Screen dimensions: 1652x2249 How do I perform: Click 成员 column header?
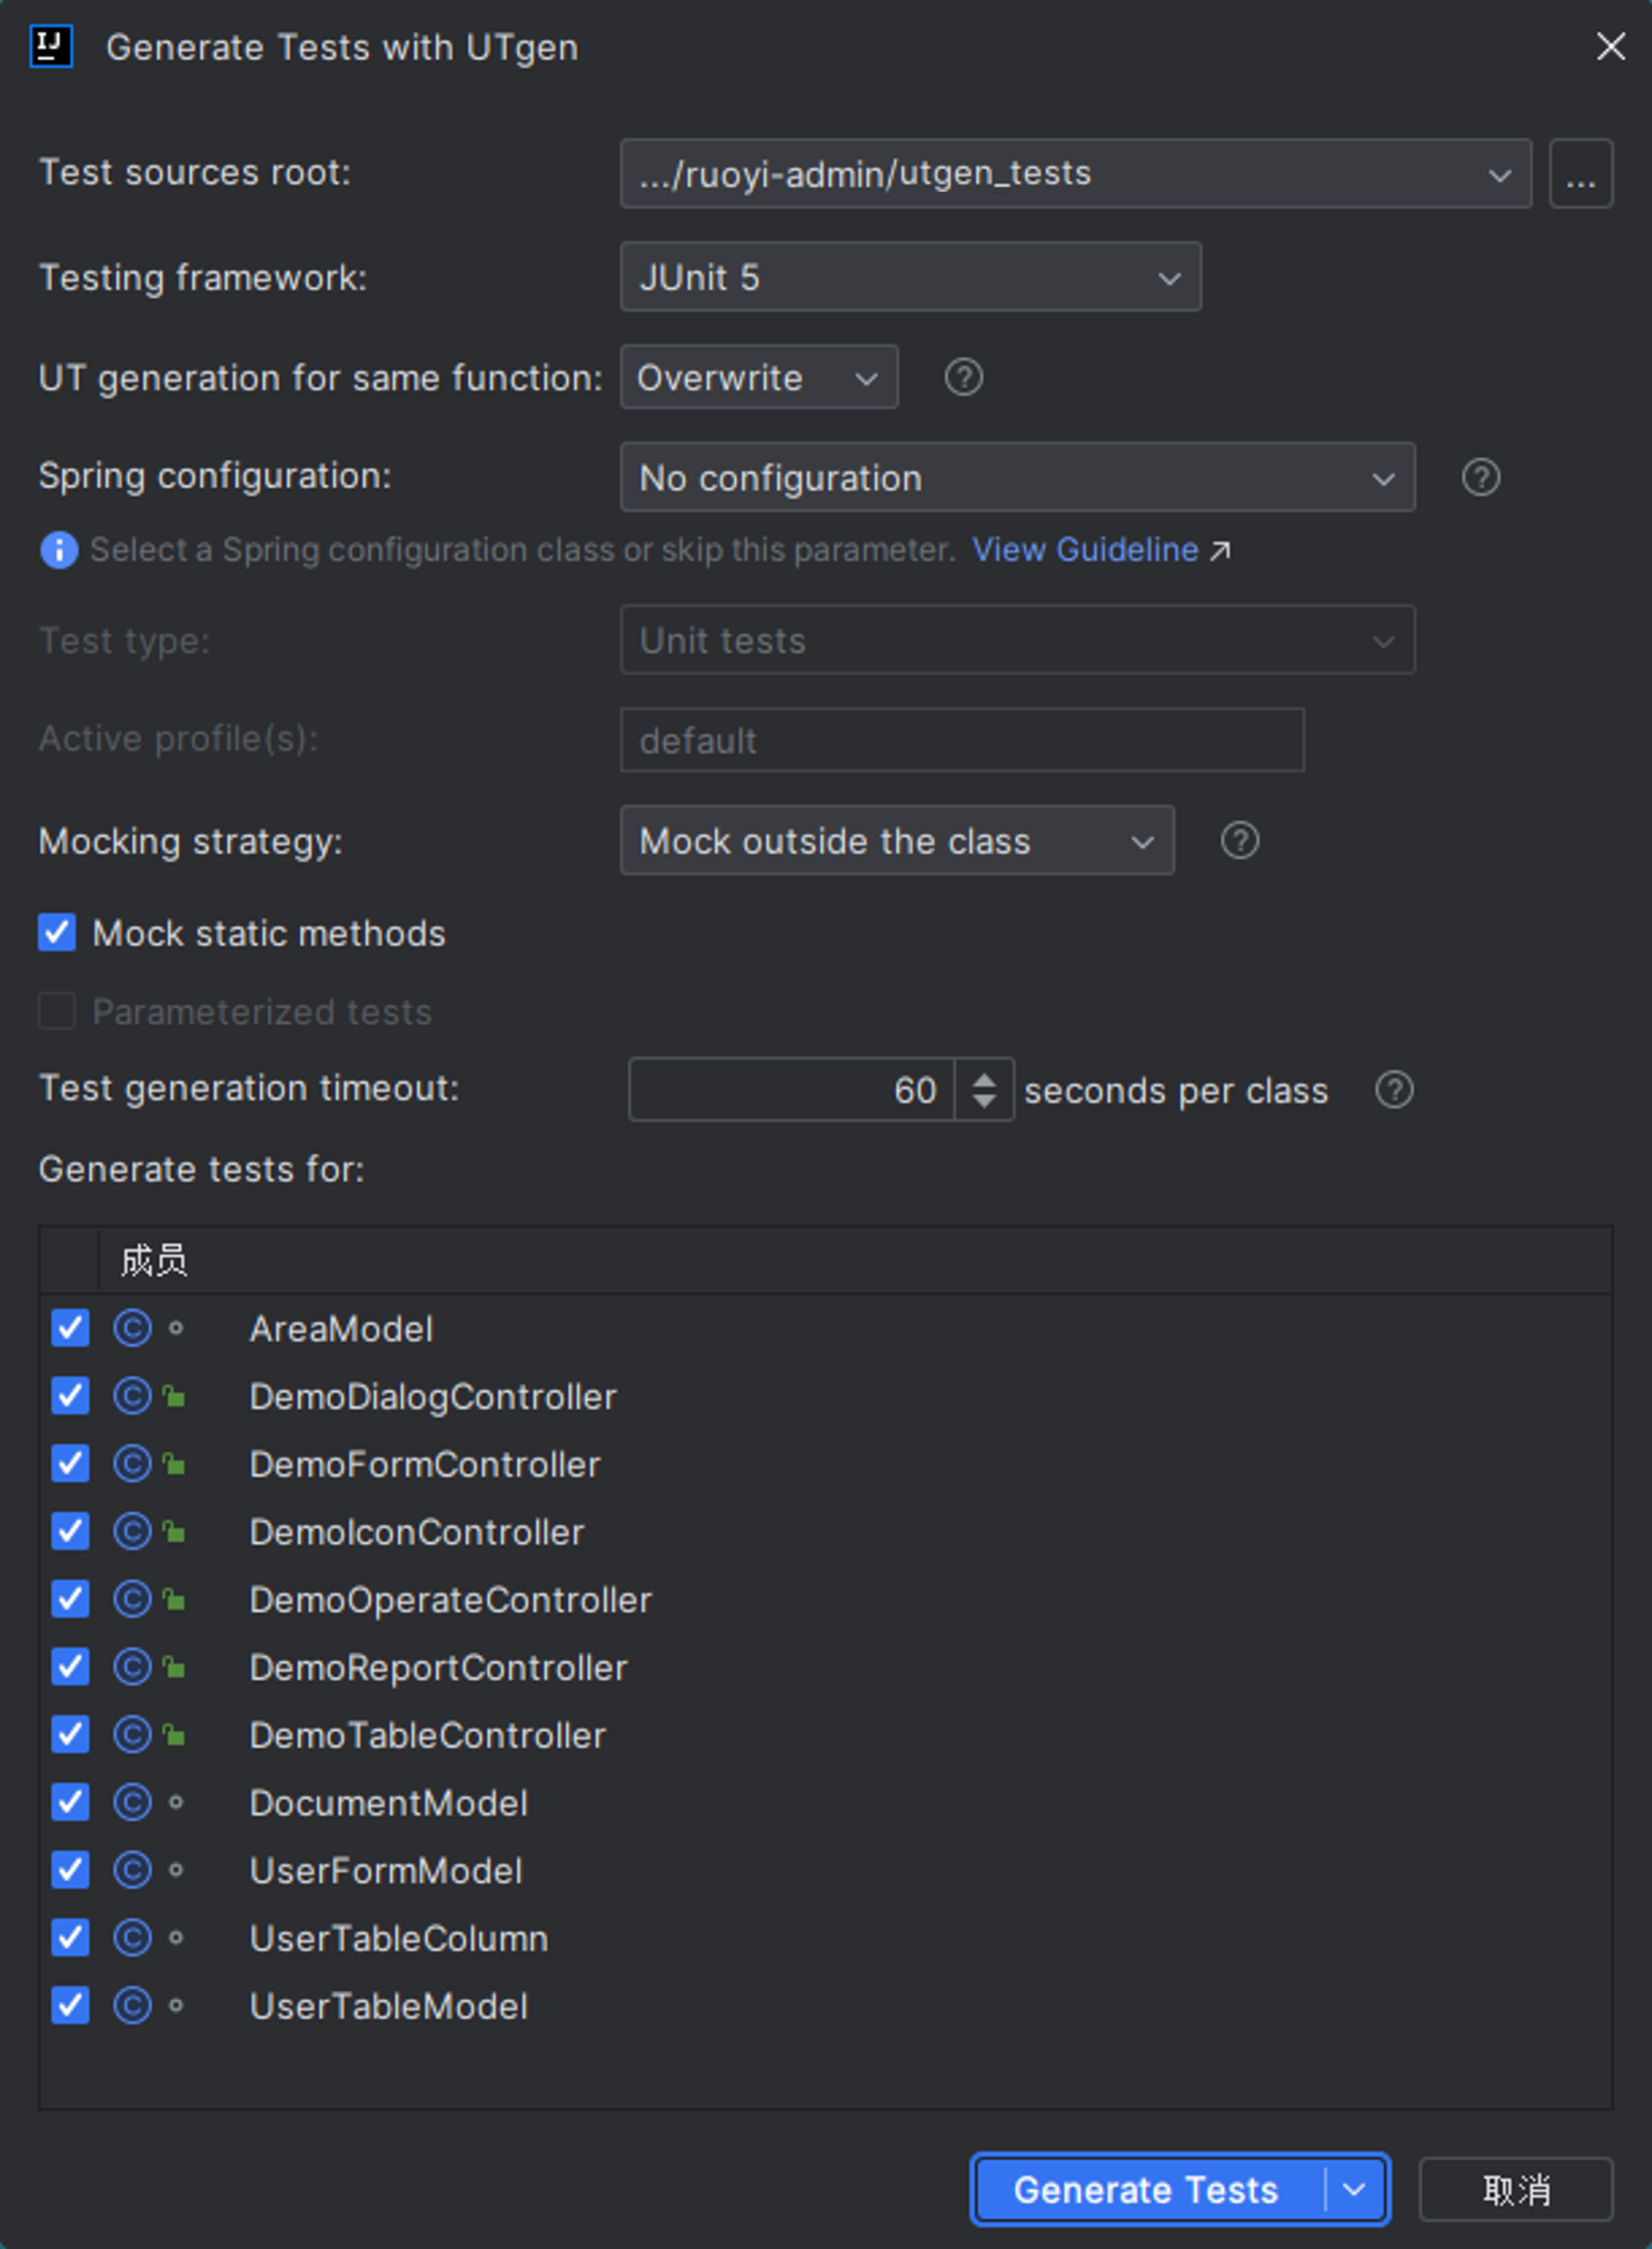(x=153, y=1260)
